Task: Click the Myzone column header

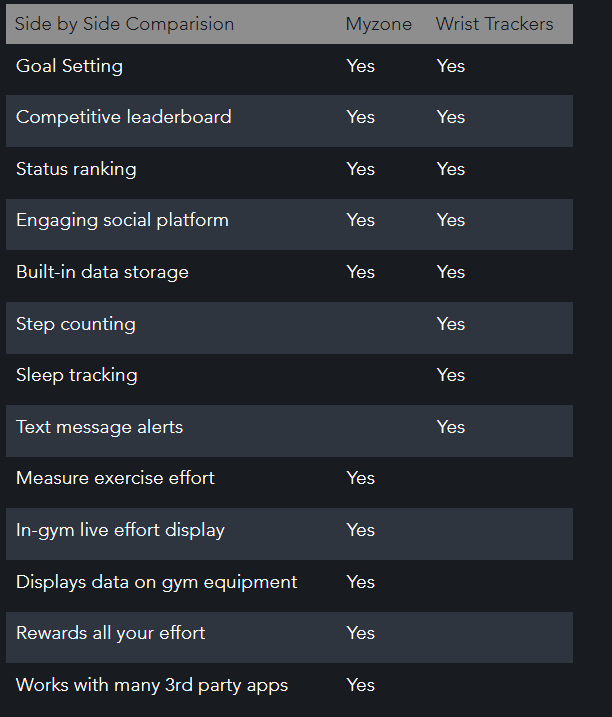Action: coord(379,24)
